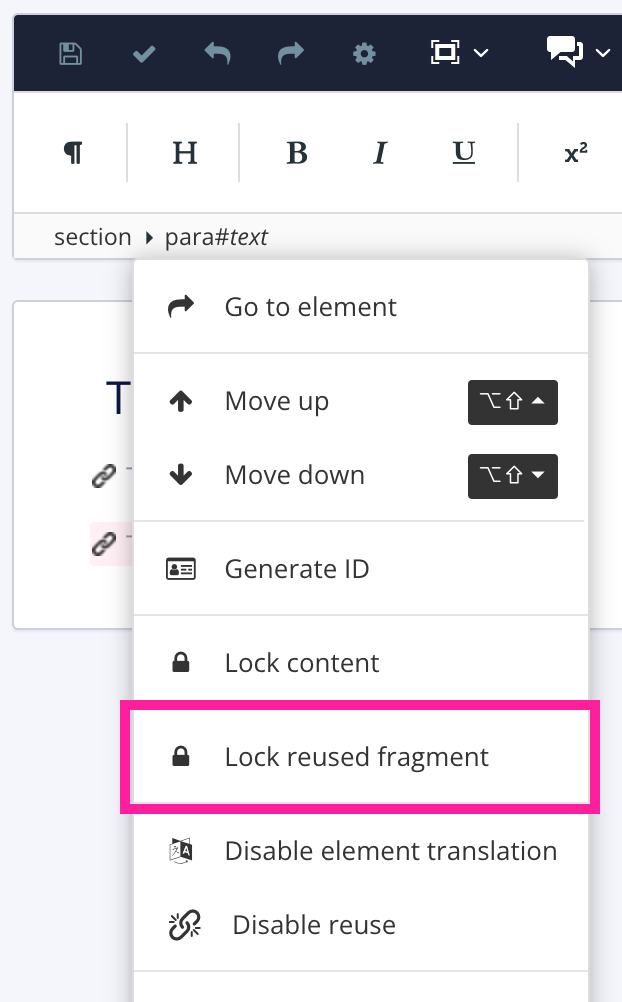Open the comments panel icon
622x1002 pixels.
click(x=565, y=52)
